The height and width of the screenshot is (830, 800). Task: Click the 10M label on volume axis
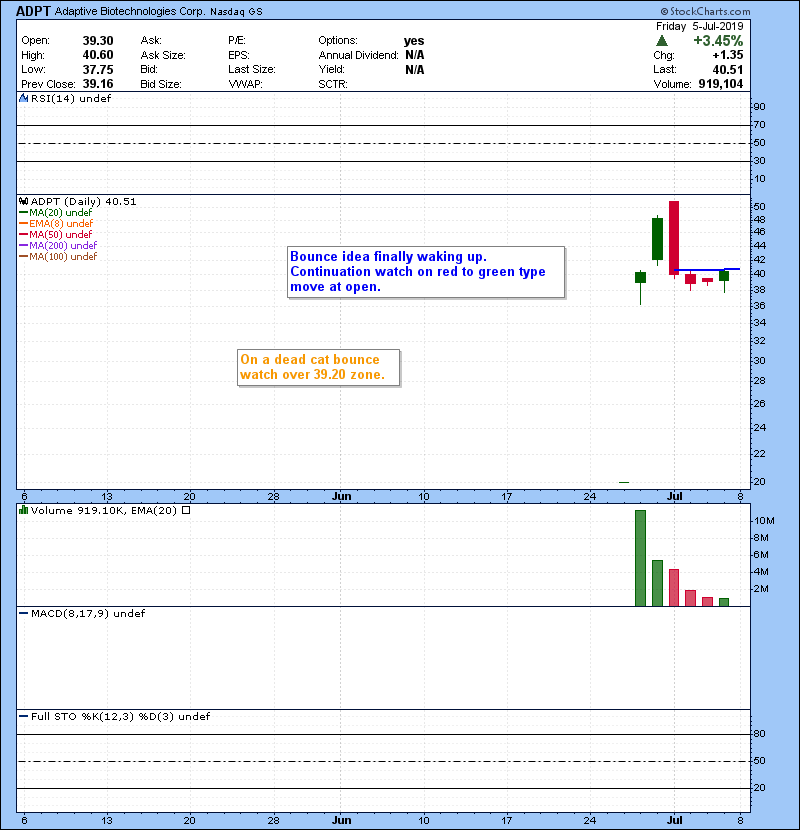[764, 521]
